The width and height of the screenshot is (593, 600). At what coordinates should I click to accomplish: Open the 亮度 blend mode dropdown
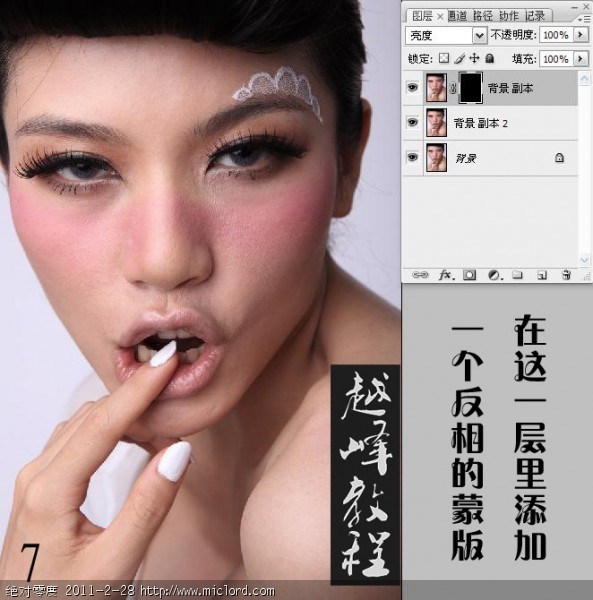coord(446,36)
